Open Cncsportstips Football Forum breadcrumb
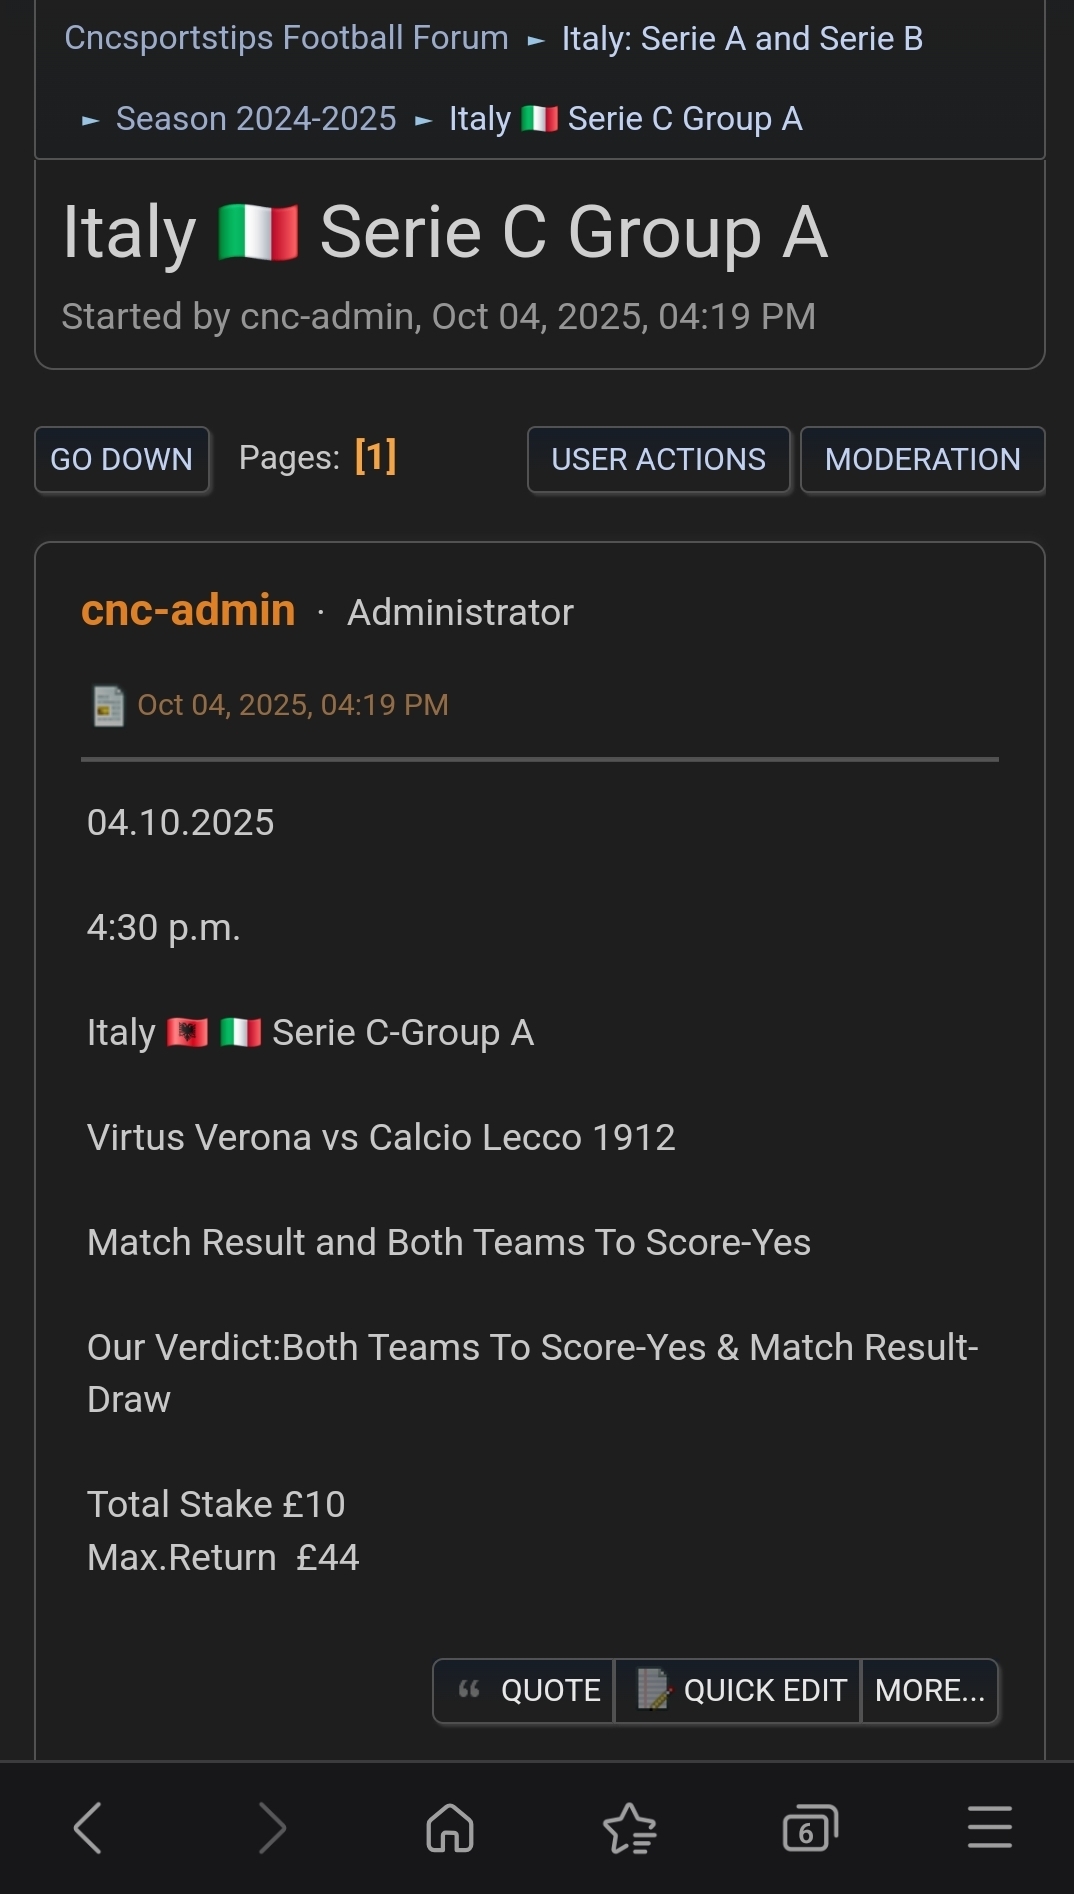The height and width of the screenshot is (1894, 1074). tap(286, 38)
